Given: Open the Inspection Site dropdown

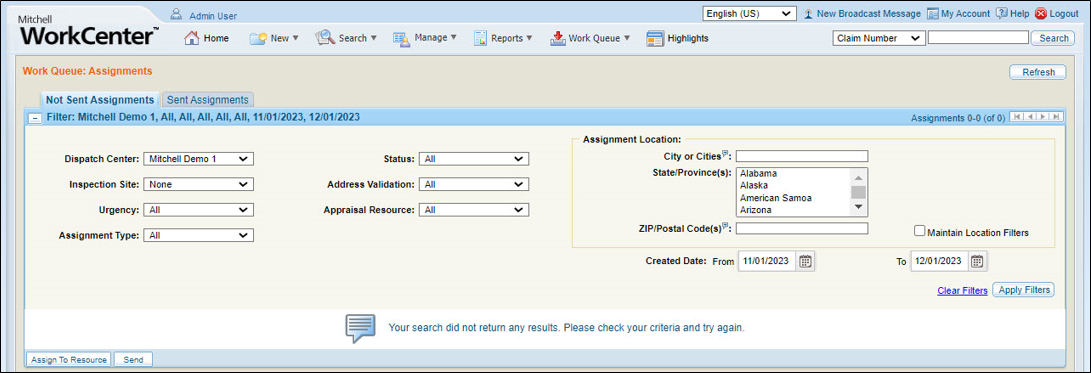Looking at the screenshot, I should 198,184.
